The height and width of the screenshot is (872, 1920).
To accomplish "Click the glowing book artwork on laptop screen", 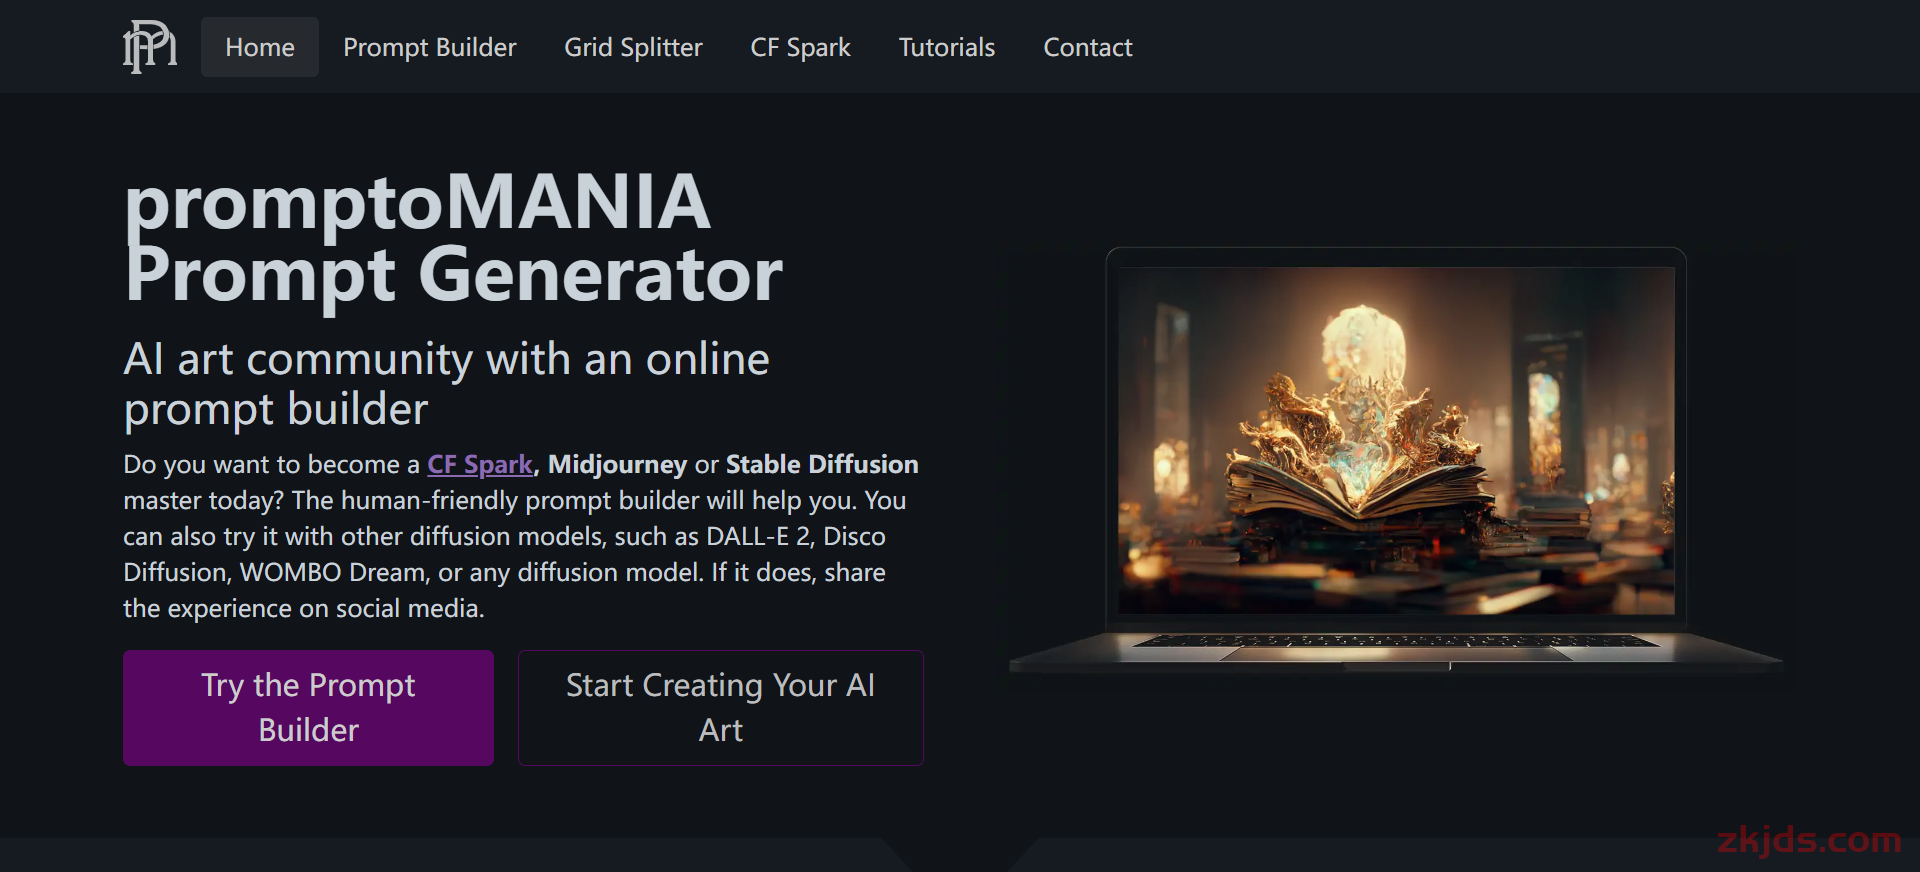I will point(1396,440).
